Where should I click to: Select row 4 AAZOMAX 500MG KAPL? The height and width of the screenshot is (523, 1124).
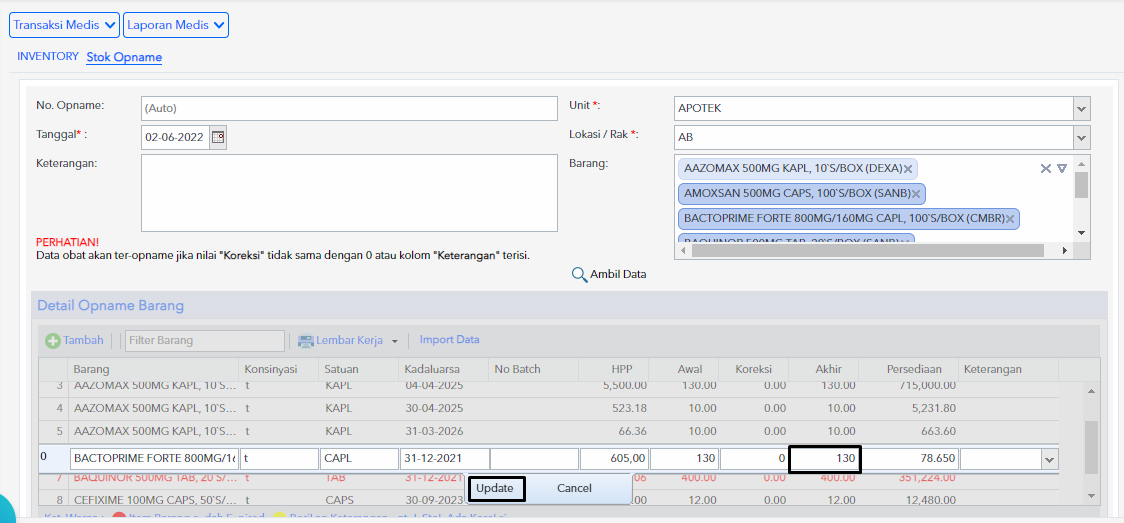click(x=548, y=408)
